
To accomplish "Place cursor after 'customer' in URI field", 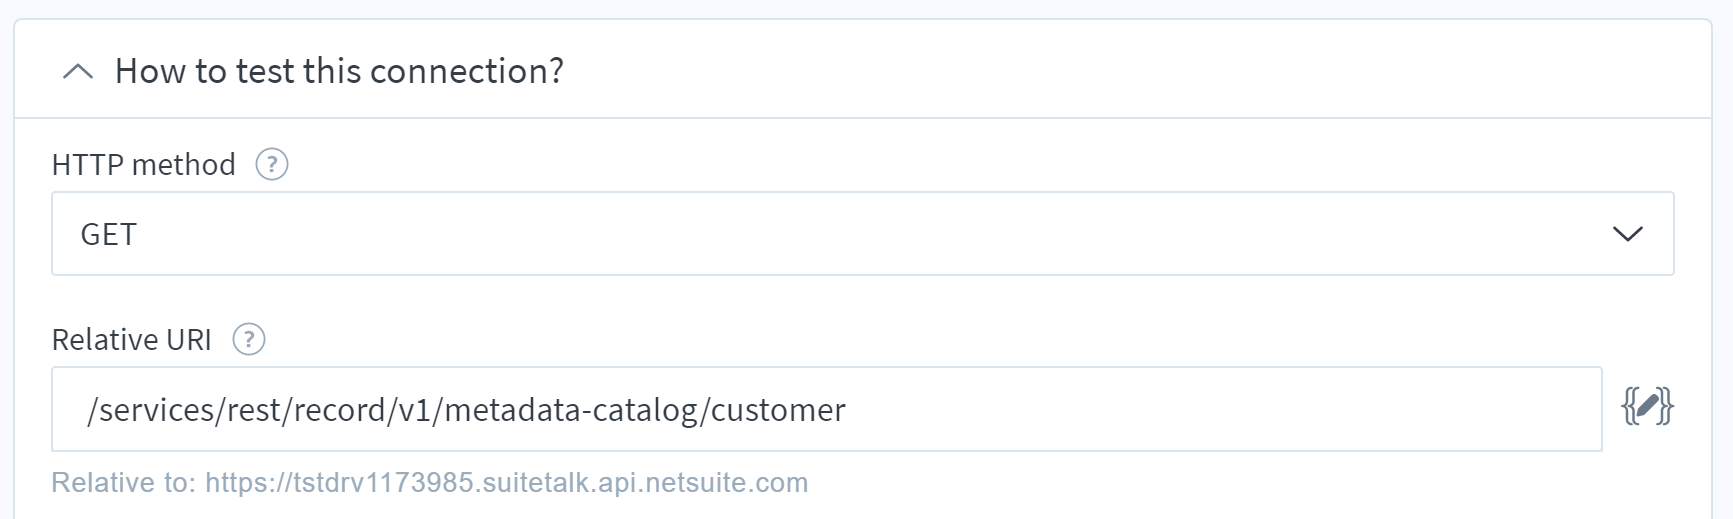I will pos(848,410).
